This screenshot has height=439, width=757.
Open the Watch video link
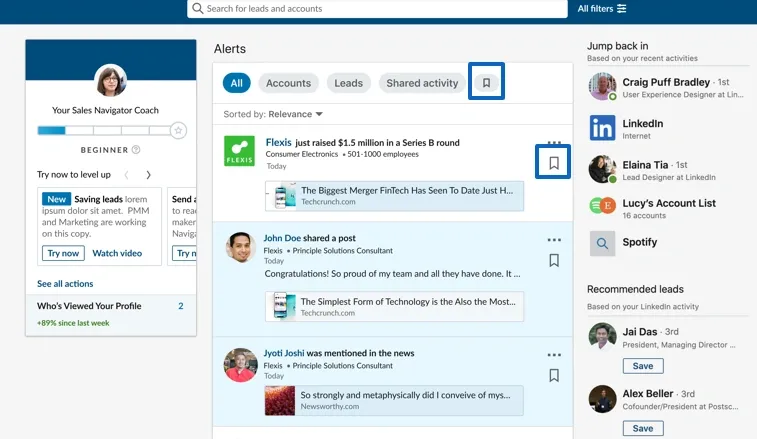(x=117, y=253)
